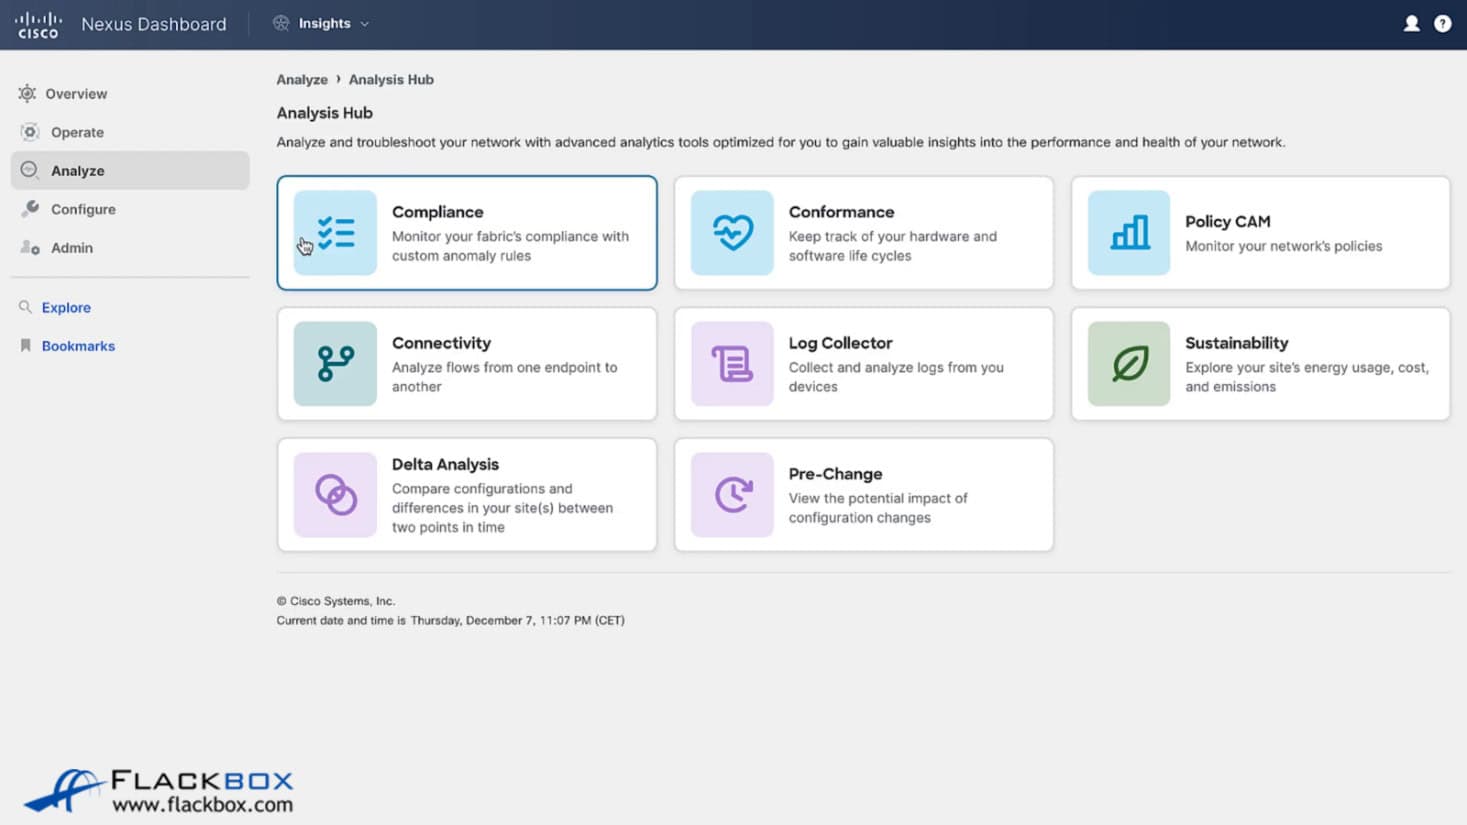Click the Conformance heartbeat icon
Image resolution: width=1467 pixels, height=825 pixels.
[732, 233]
